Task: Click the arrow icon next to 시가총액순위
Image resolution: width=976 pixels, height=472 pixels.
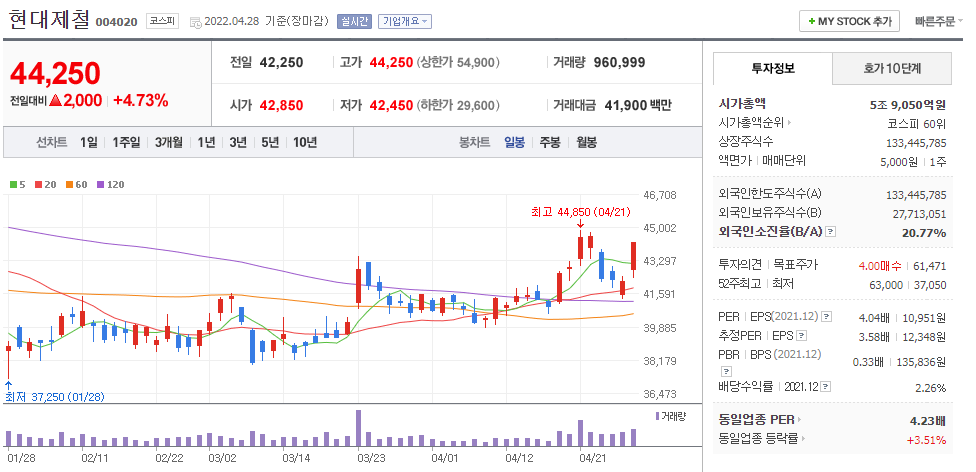Action: click(790, 123)
